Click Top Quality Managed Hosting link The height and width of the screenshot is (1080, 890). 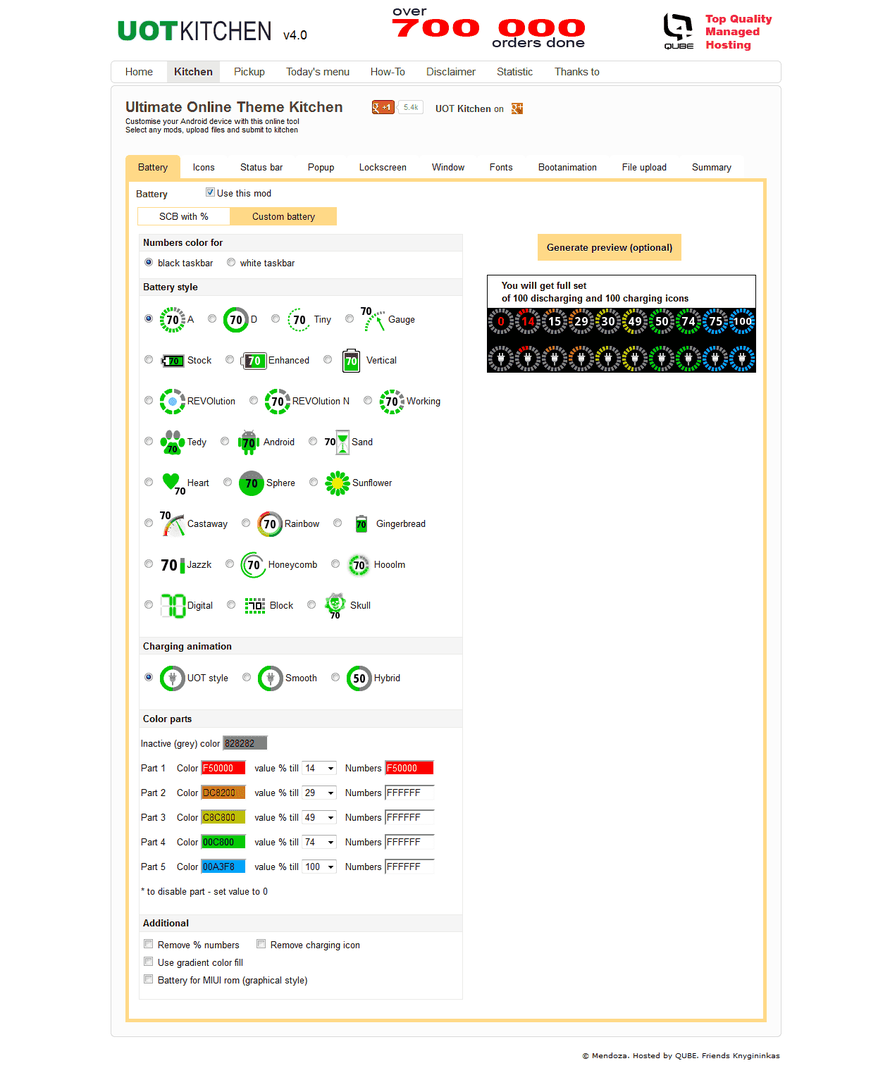738,32
